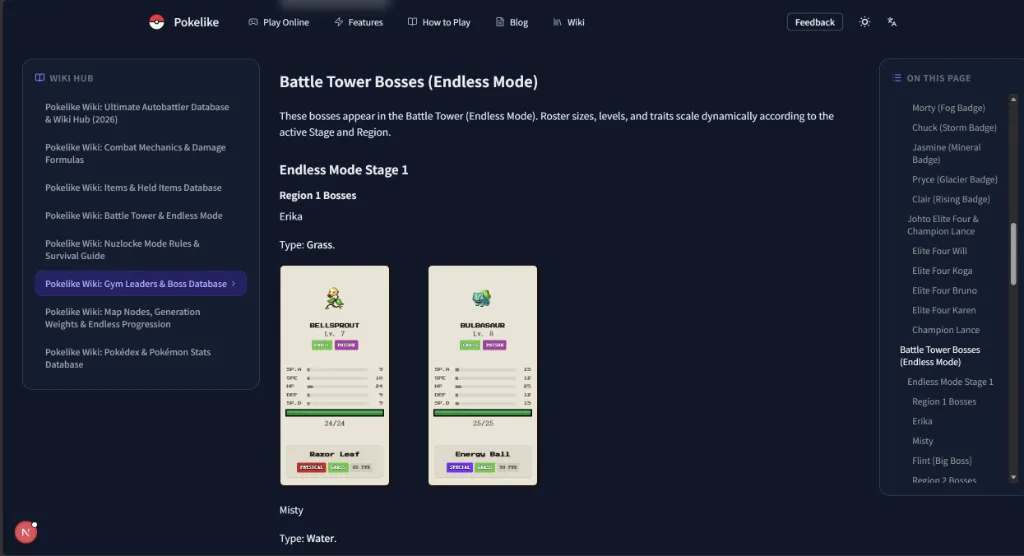Viewport: 1024px width, 556px height.
Task: Jump to Elite Four Bruno section
Action: (944, 290)
